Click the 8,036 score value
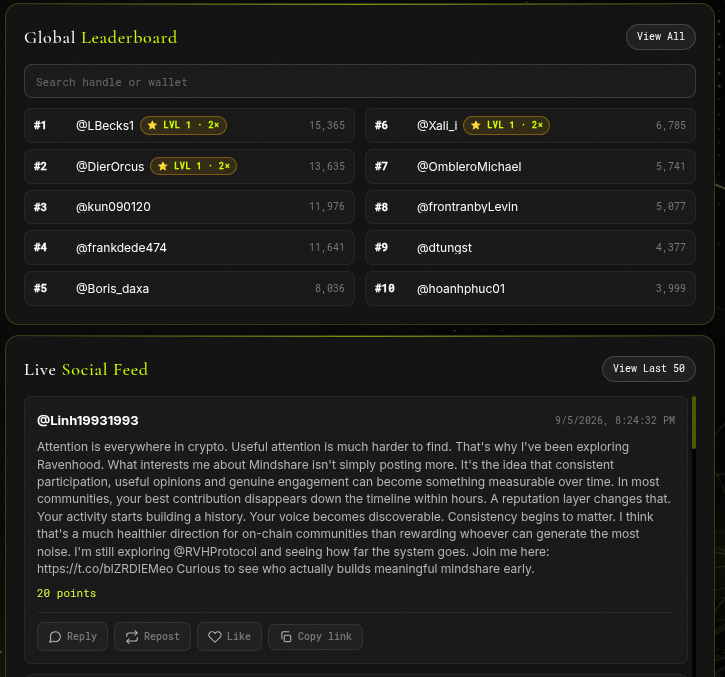Screen dimensions: 725x677 (x=330, y=289)
